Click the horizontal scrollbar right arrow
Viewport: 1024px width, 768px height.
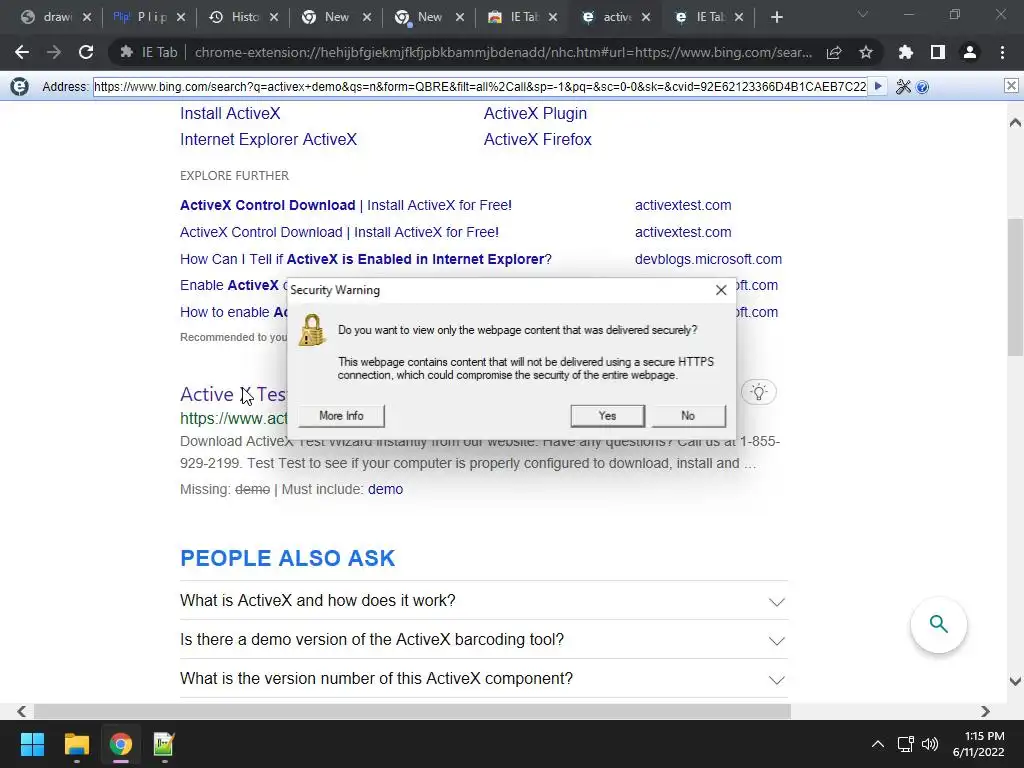(x=985, y=711)
